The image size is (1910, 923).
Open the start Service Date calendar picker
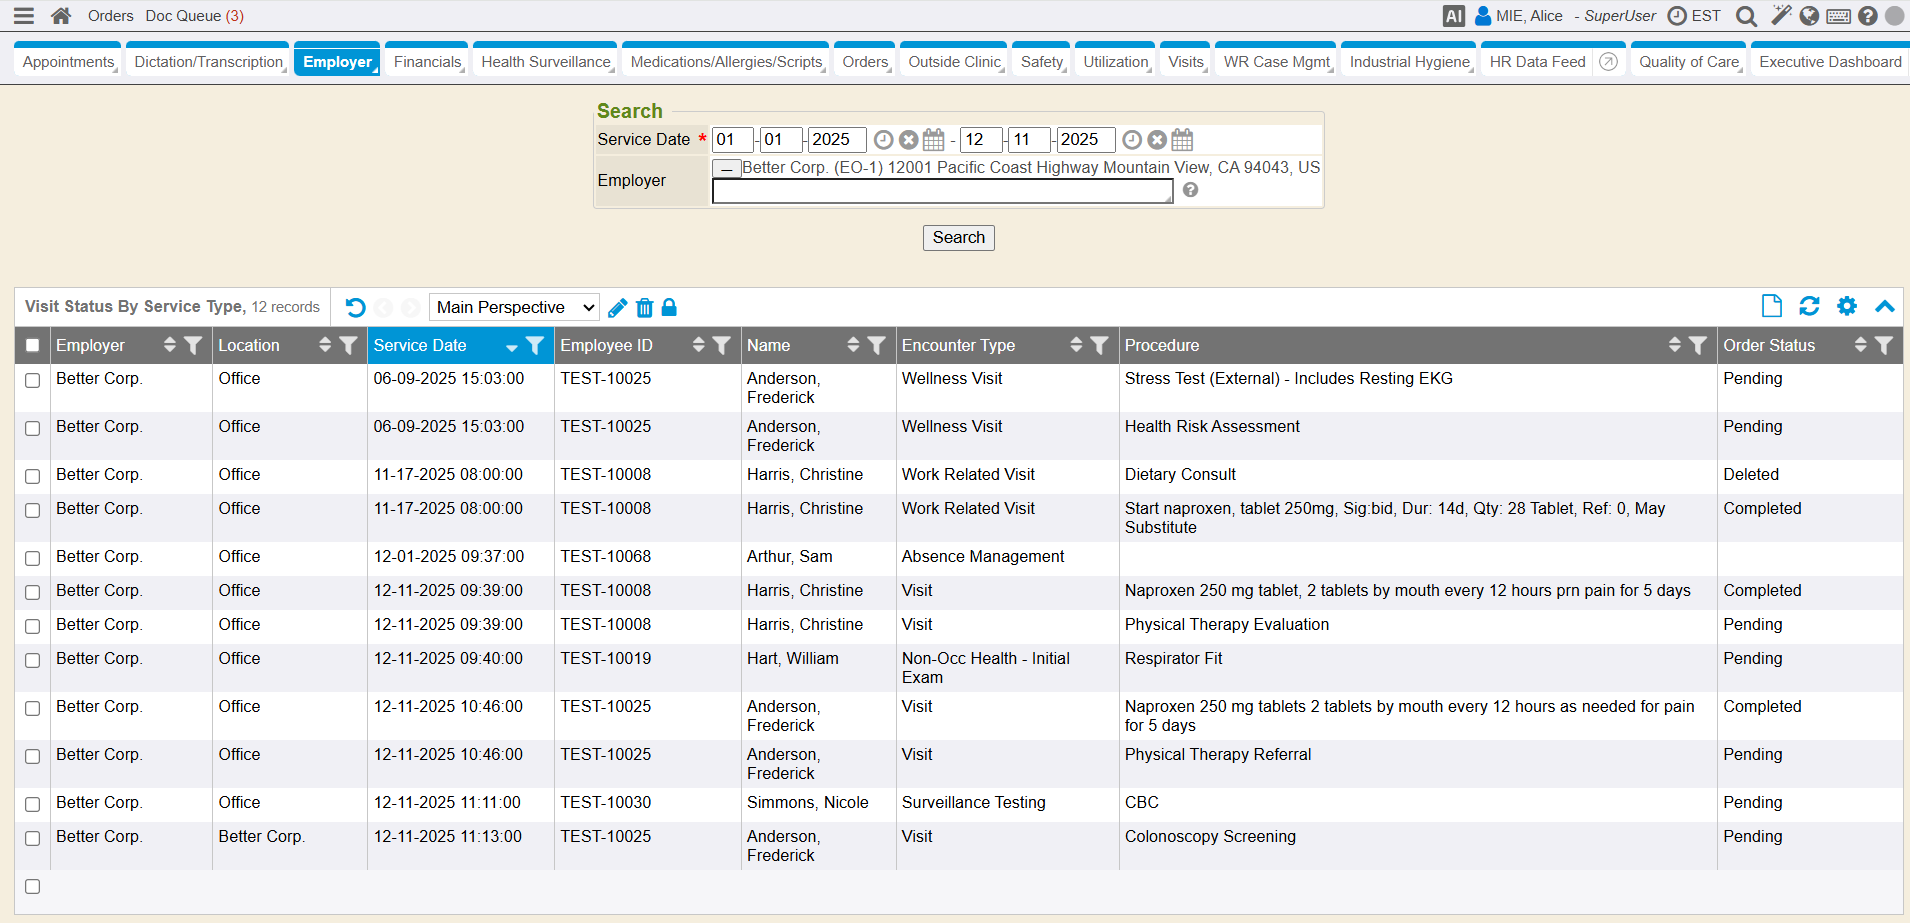tap(933, 140)
